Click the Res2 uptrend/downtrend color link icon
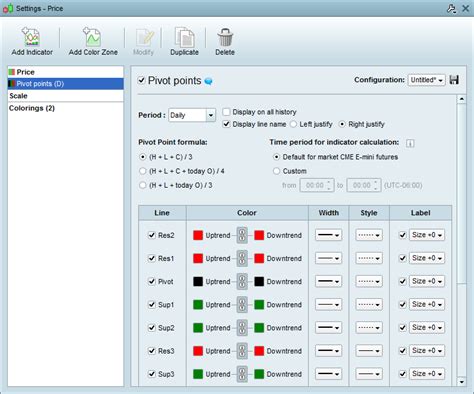 pos(242,235)
